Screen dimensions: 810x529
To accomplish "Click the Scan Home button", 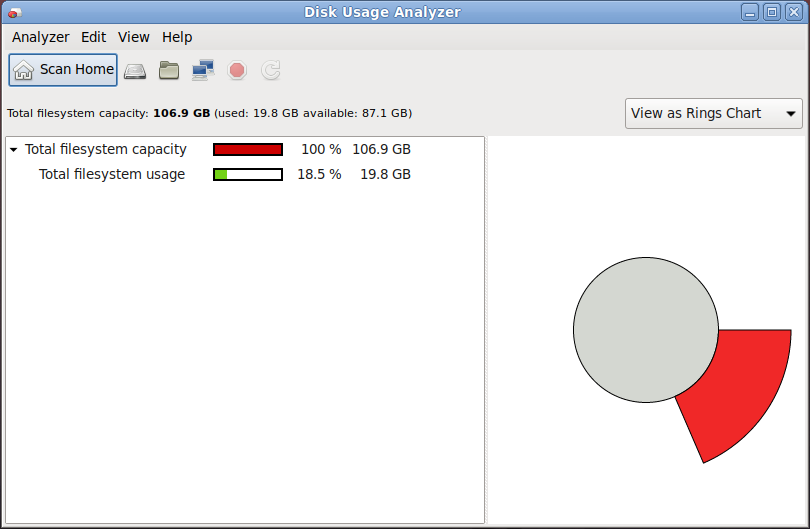I will 63,70.
